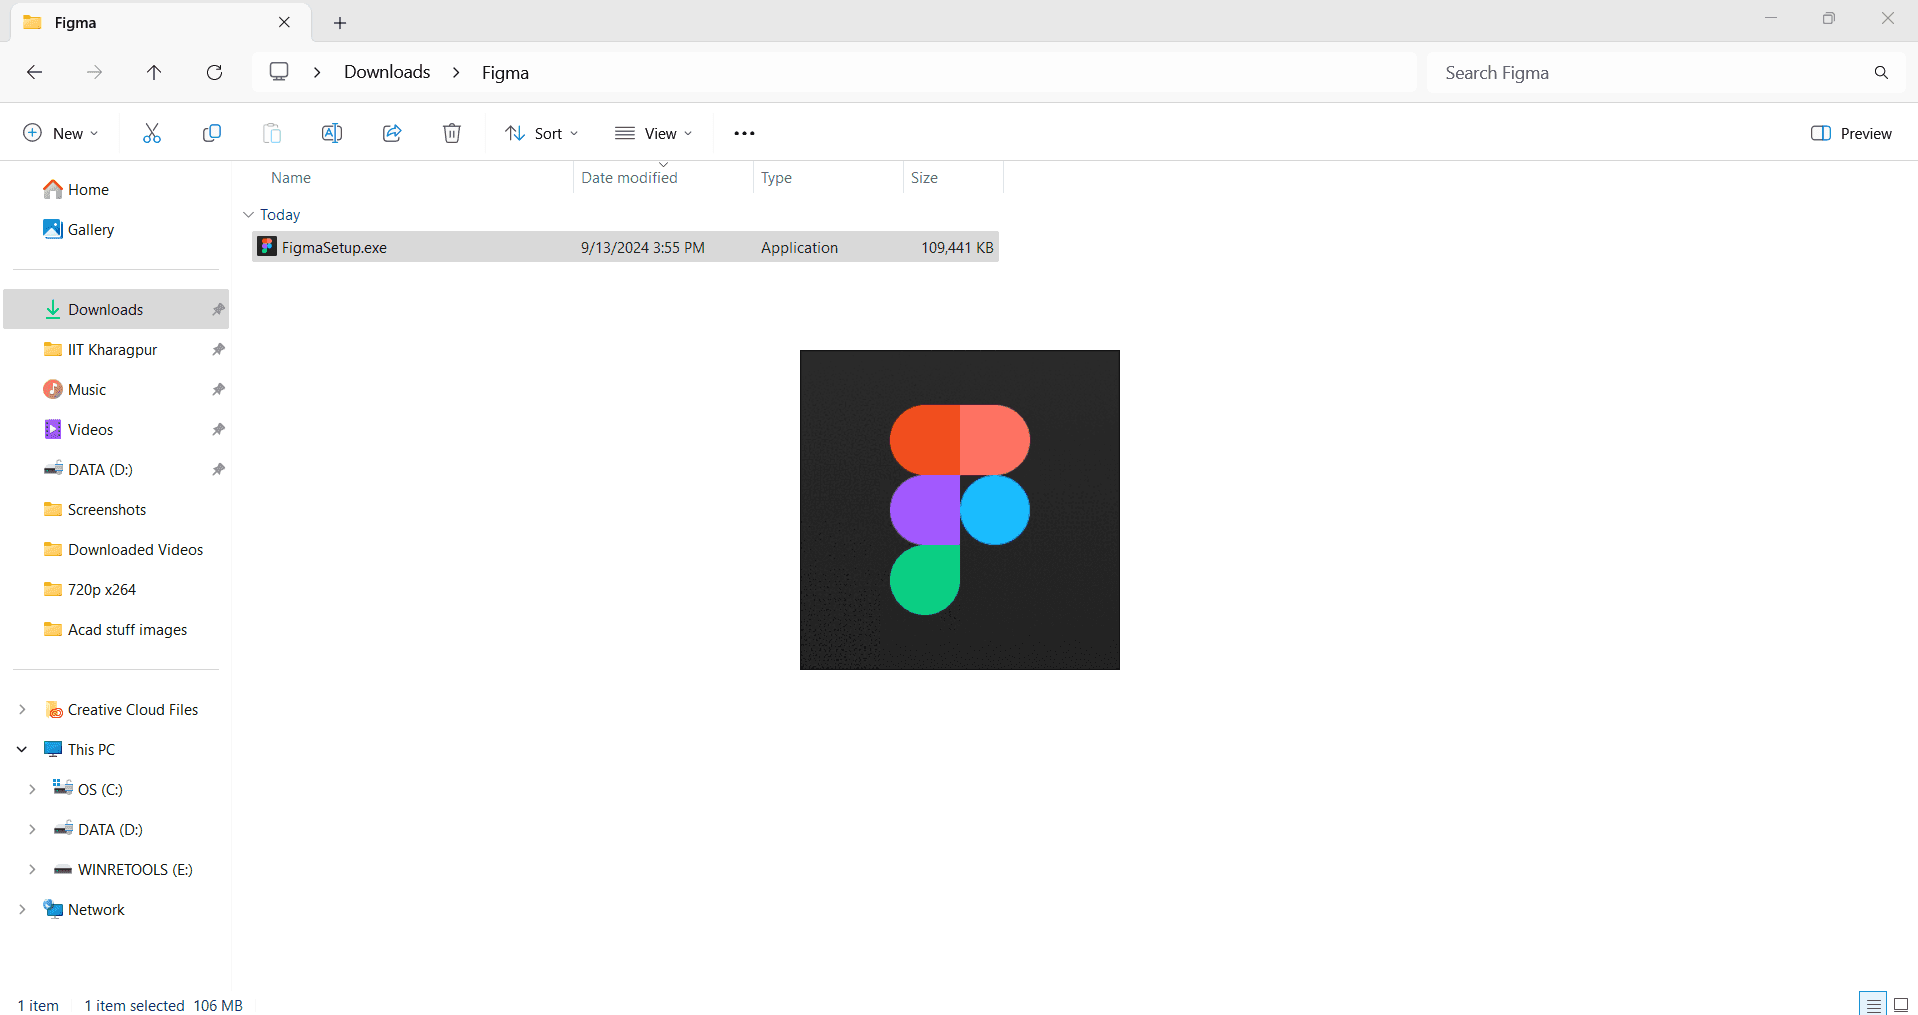Click the Rename icon
1918x1015 pixels.
pos(331,132)
